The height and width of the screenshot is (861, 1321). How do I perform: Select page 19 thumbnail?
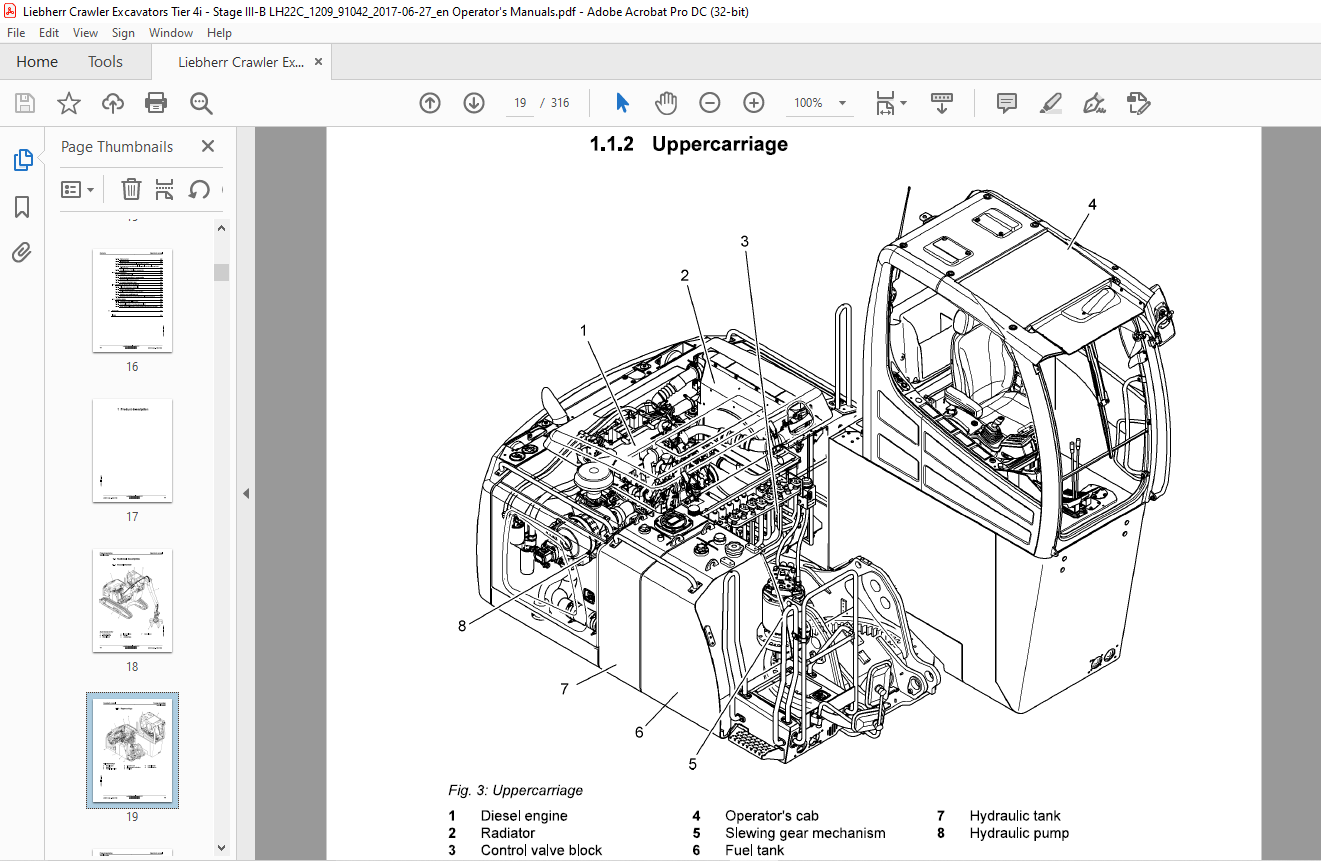[x=132, y=750]
